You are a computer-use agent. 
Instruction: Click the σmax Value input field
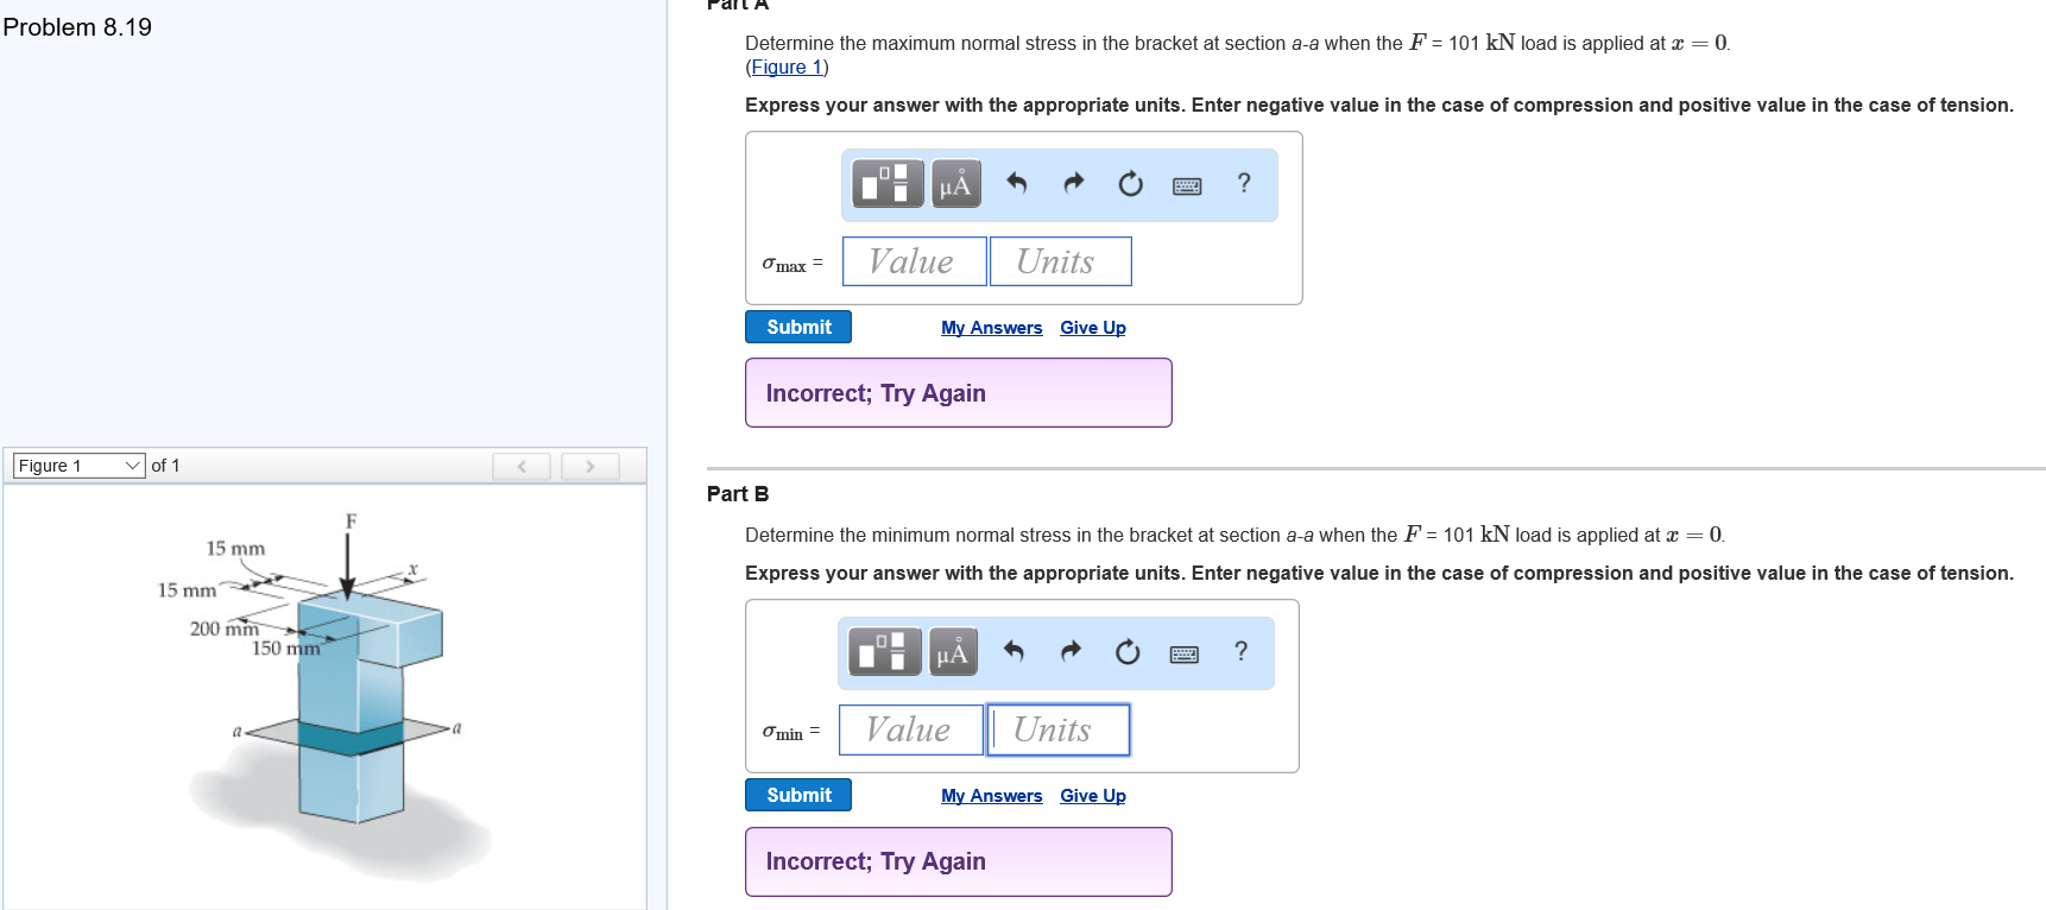914,261
